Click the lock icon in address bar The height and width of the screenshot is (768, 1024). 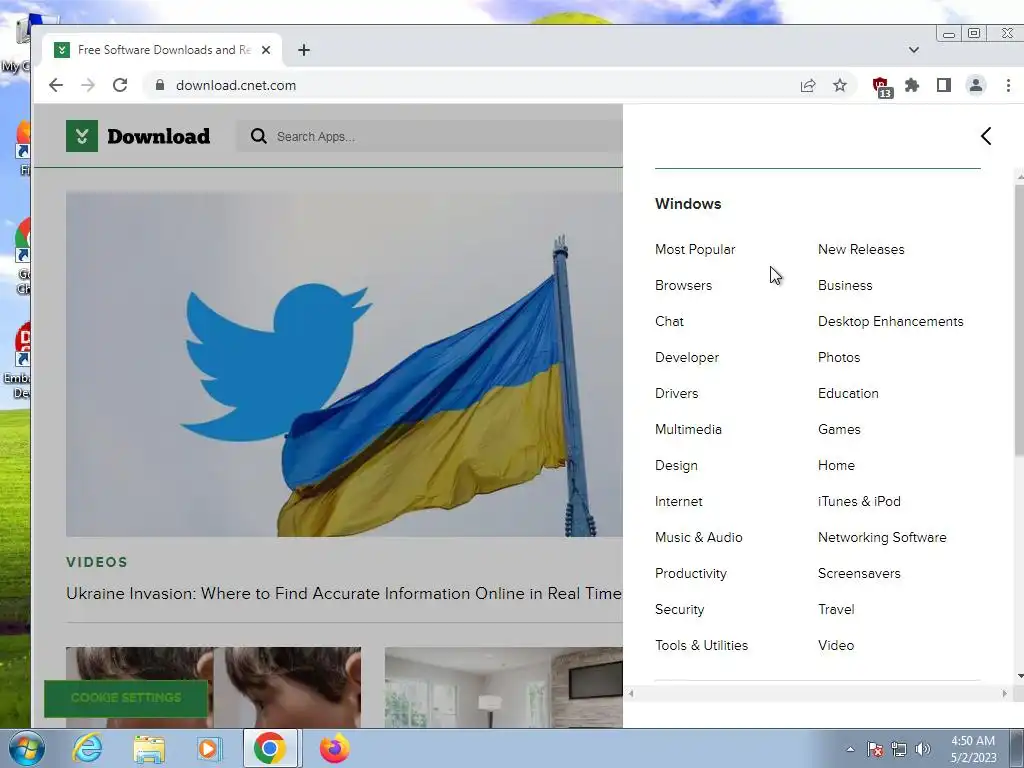click(x=160, y=85)
